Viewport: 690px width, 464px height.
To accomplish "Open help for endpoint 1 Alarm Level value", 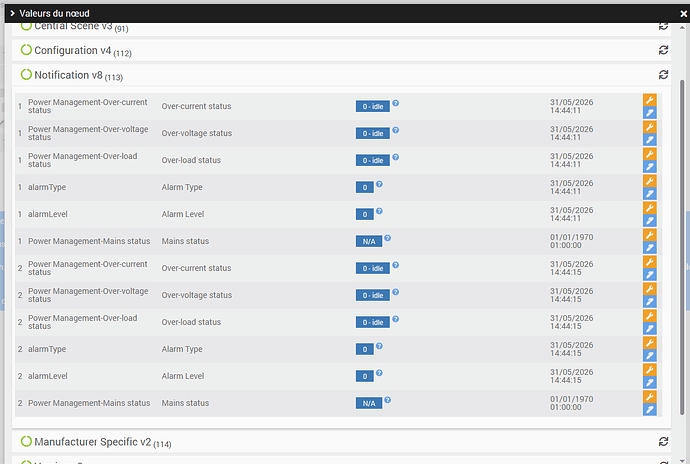I will (x=379, y=211).
